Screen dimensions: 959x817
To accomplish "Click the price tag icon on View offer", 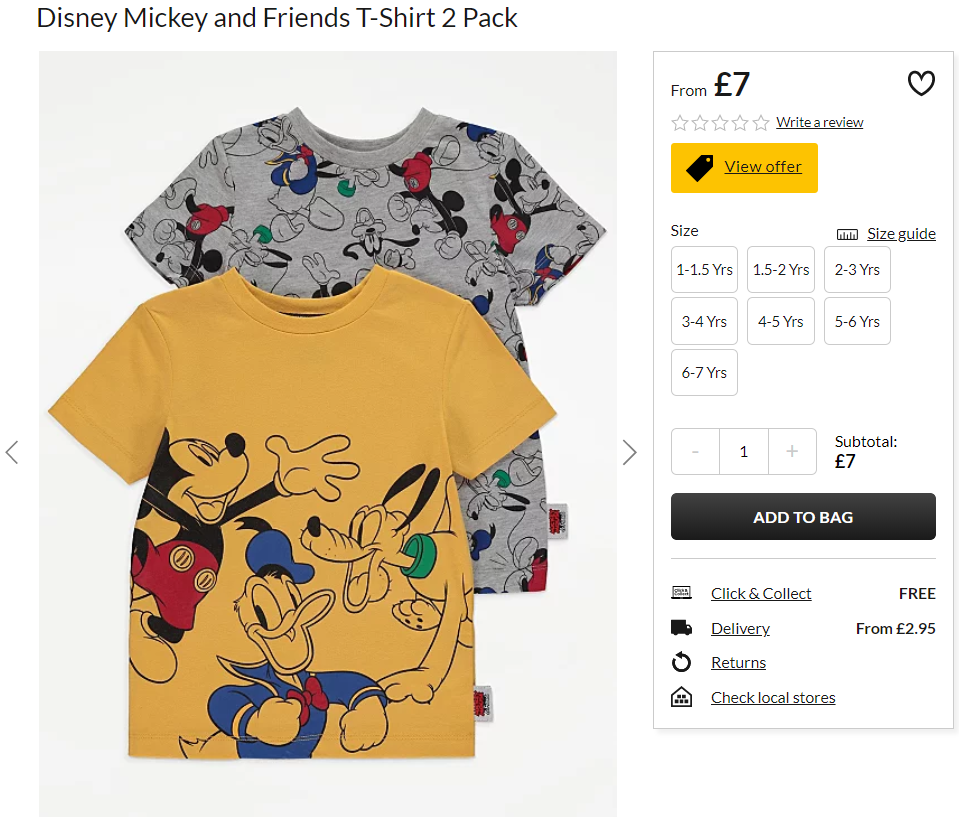I will pyautogui.click(x=700, y=168).
